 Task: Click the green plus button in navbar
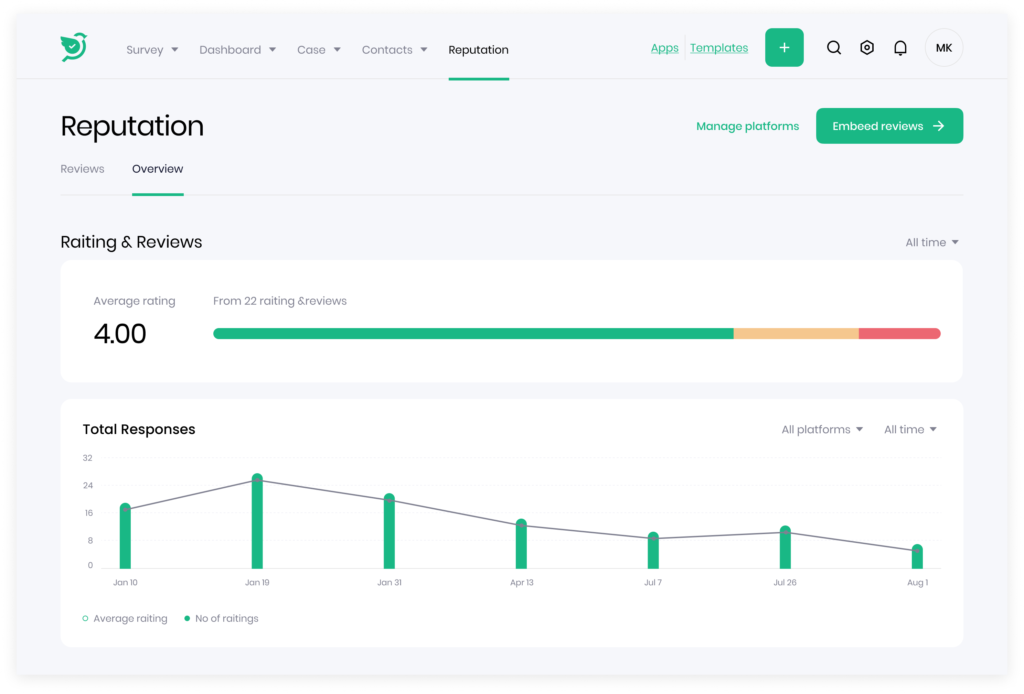point(784,47)
